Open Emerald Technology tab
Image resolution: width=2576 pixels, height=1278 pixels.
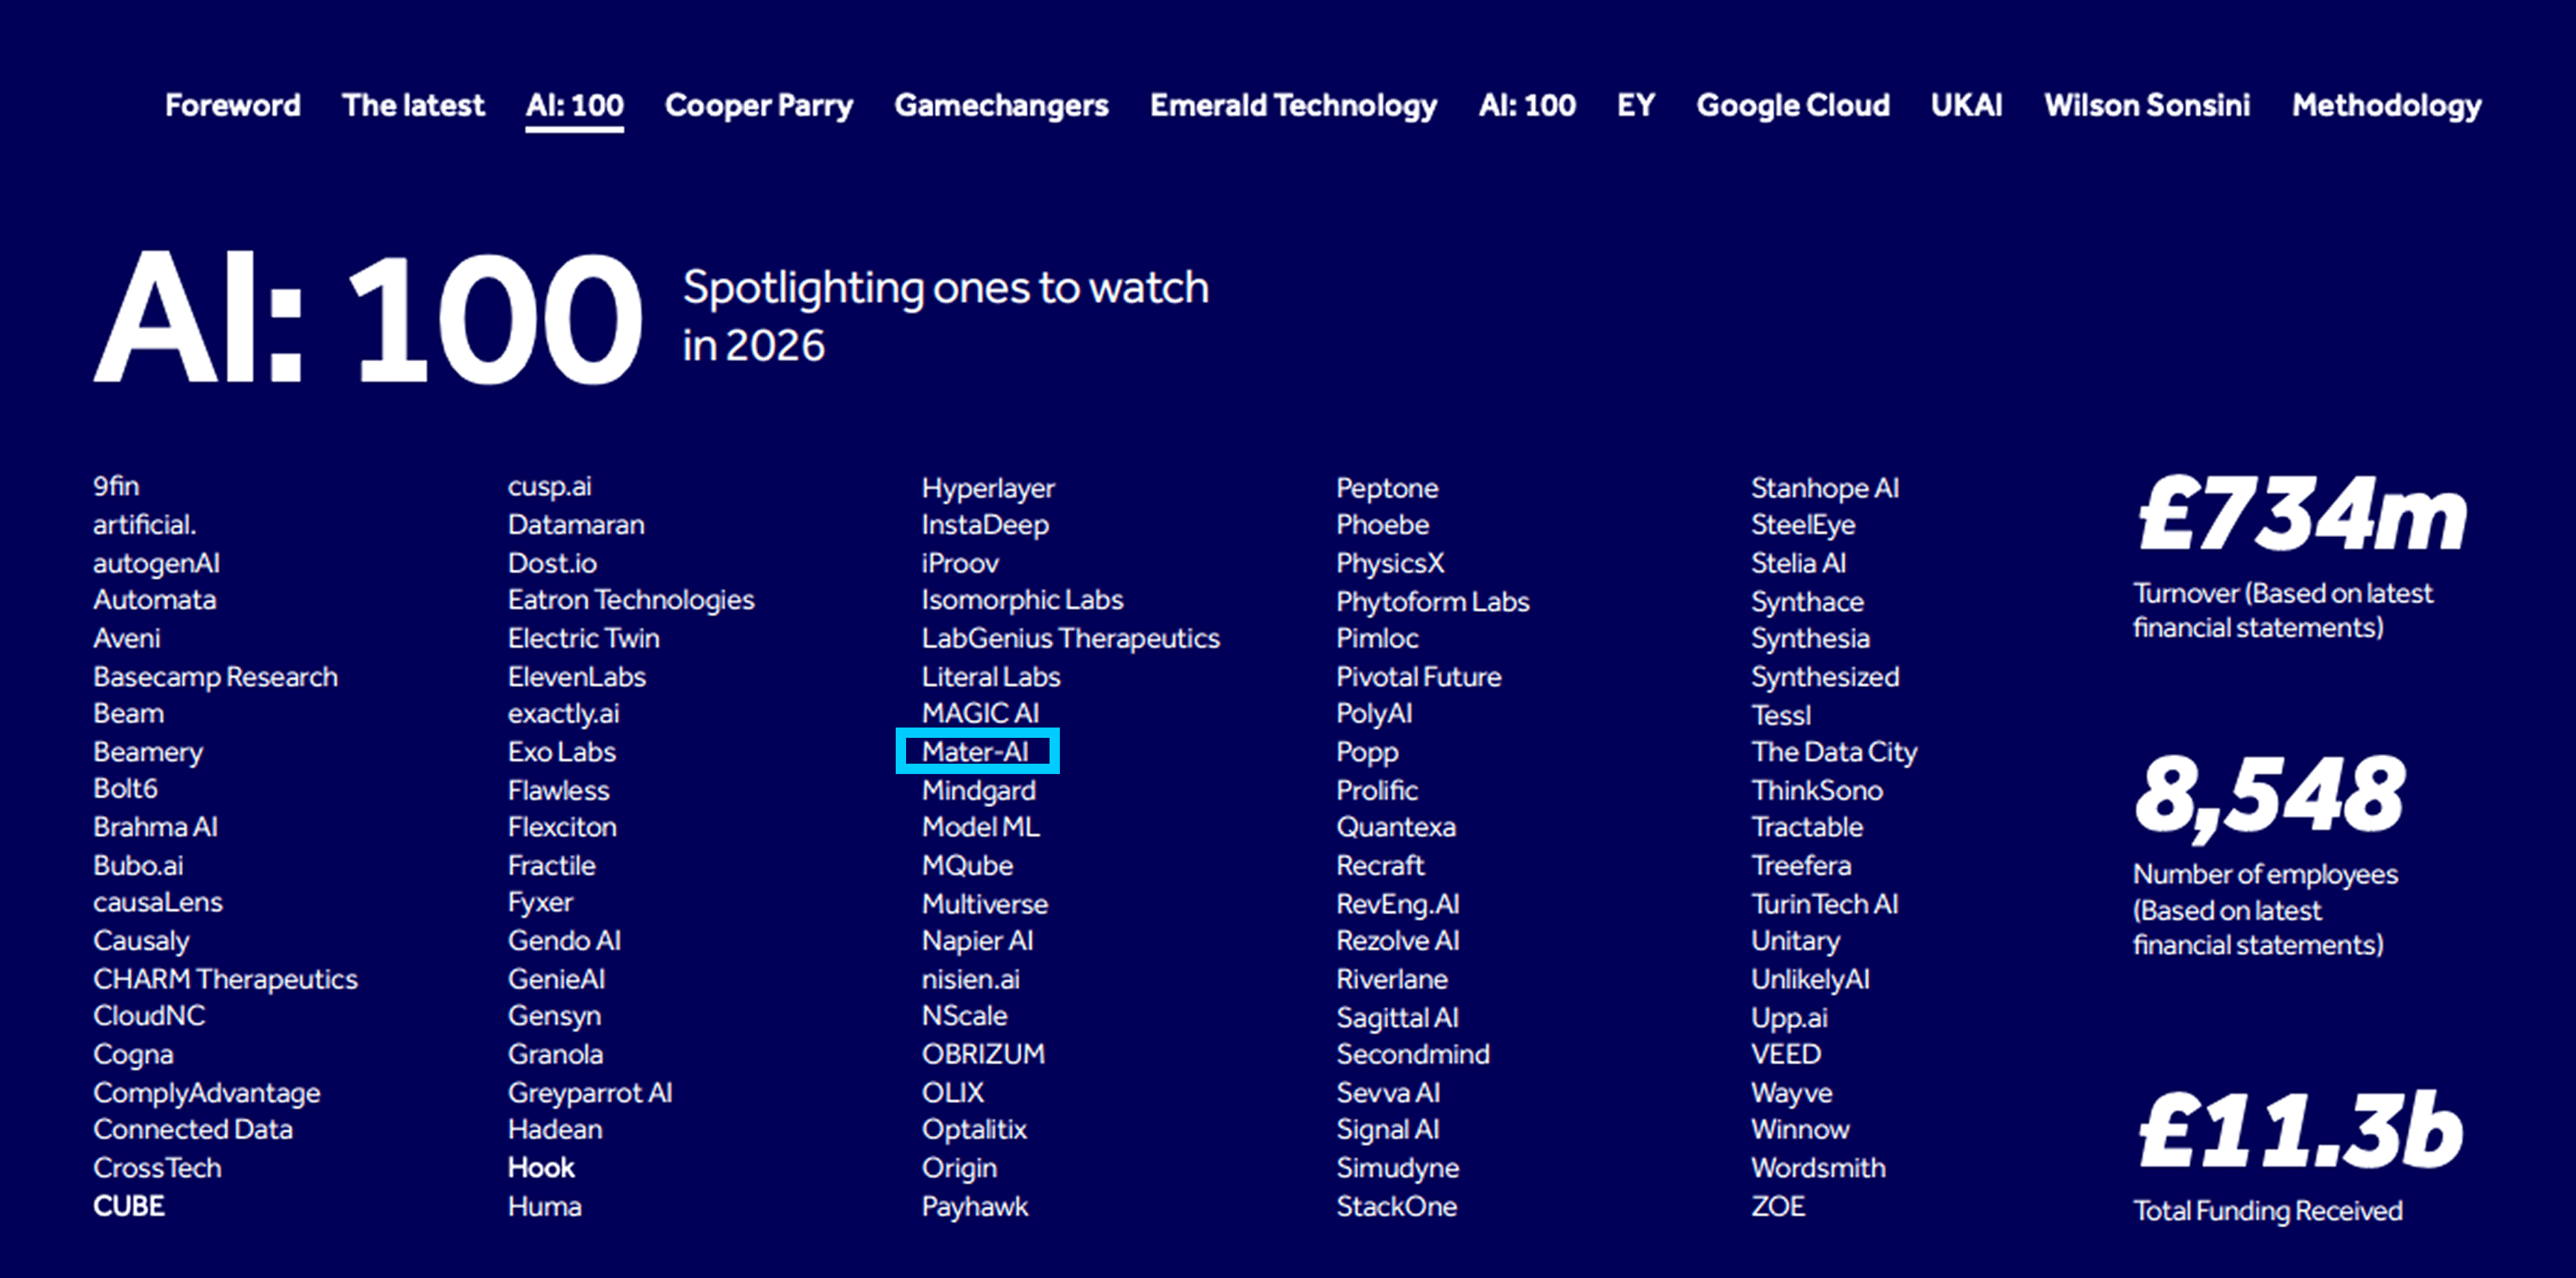1293,106
